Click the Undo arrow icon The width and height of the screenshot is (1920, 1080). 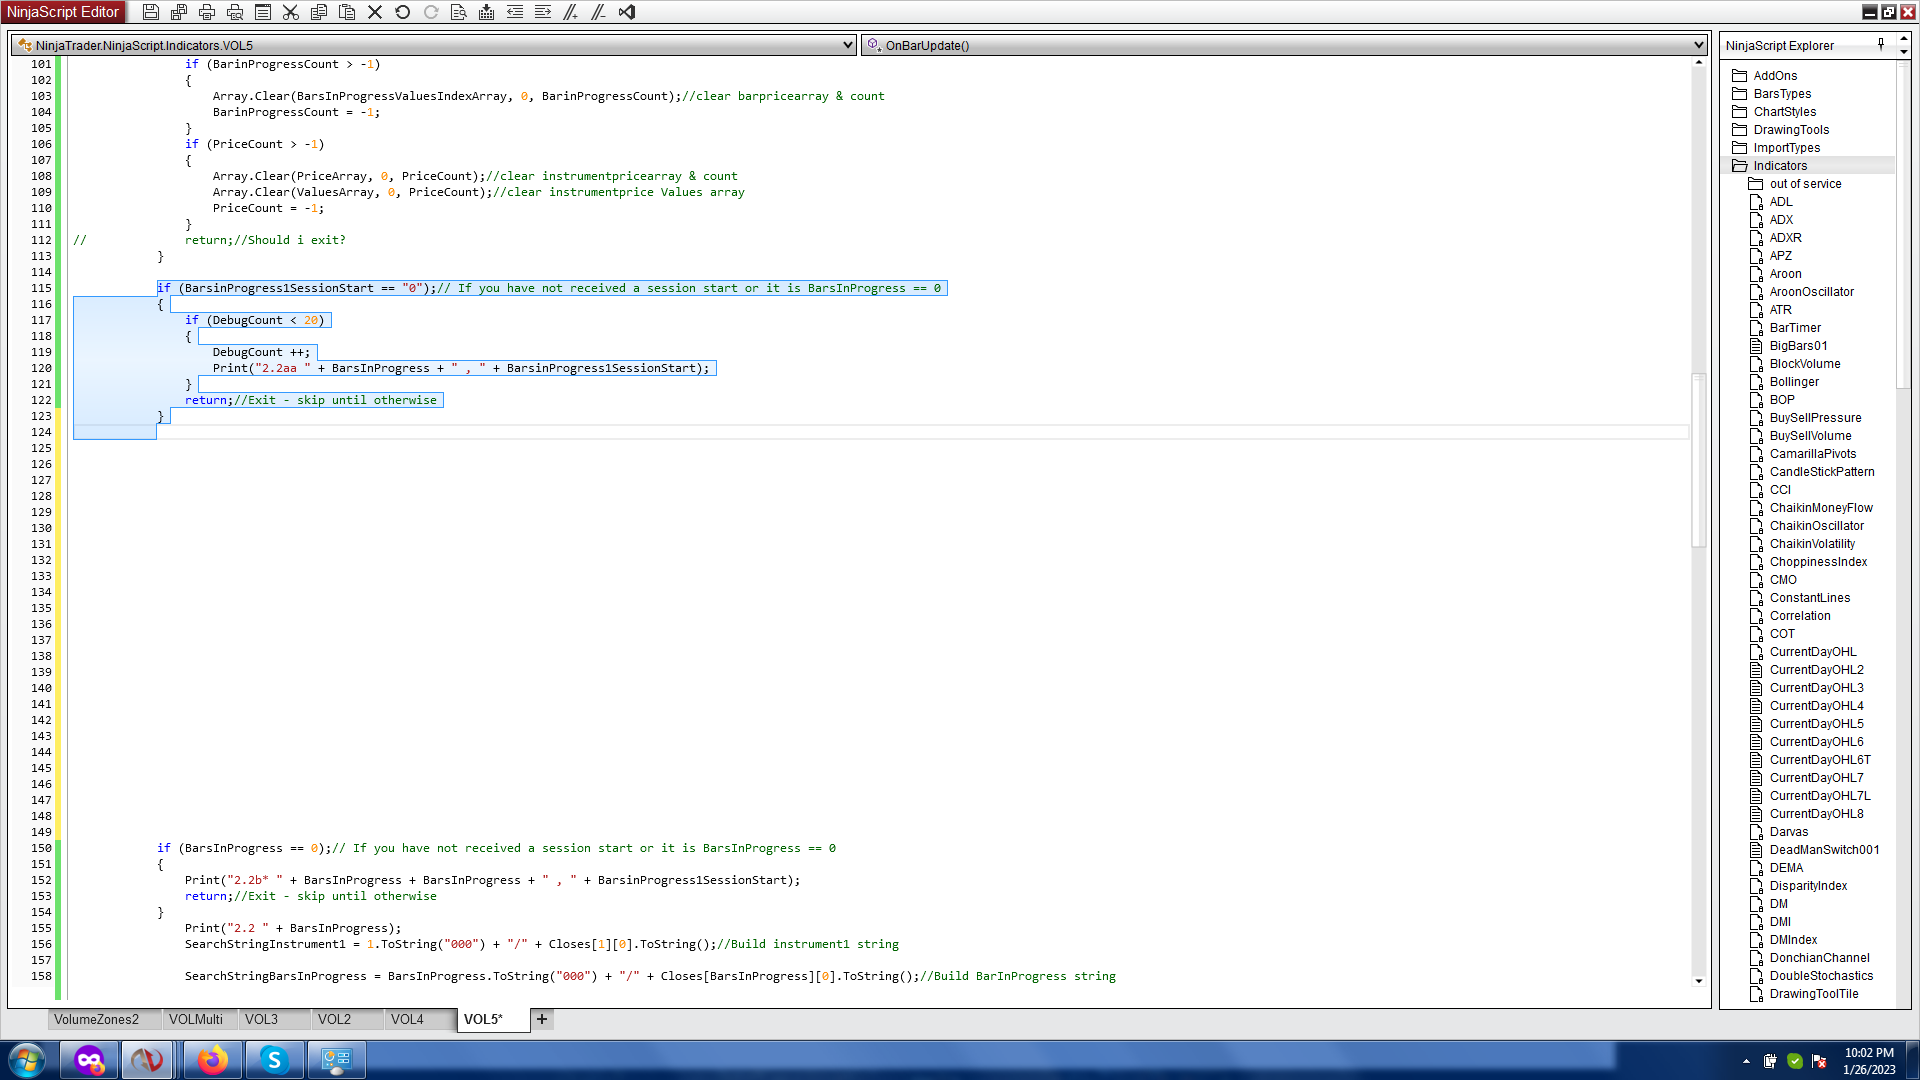(403, 12)
